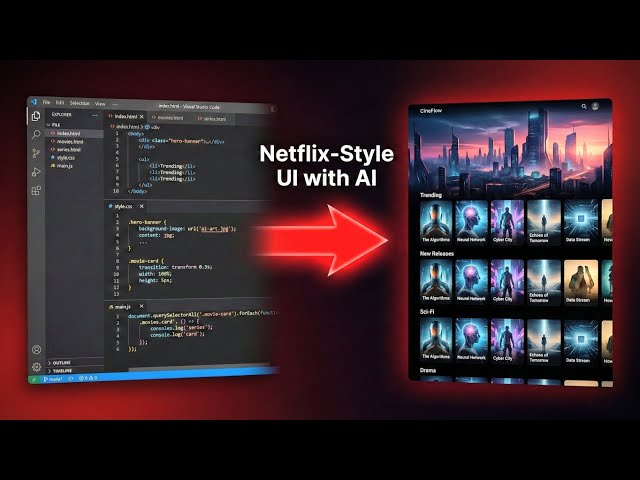640x480 pixels.
Task: Switch to the series.html editor tab
Action: [212, 119]
